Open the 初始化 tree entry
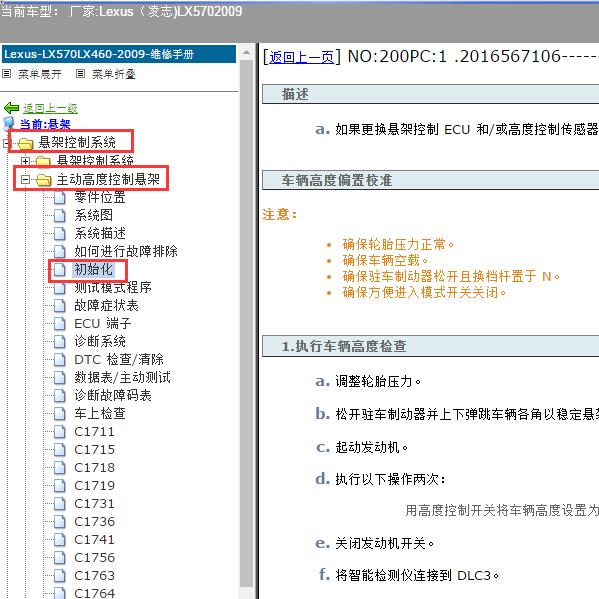This screenshot has height=599, width=599. (x=94, y=270)
